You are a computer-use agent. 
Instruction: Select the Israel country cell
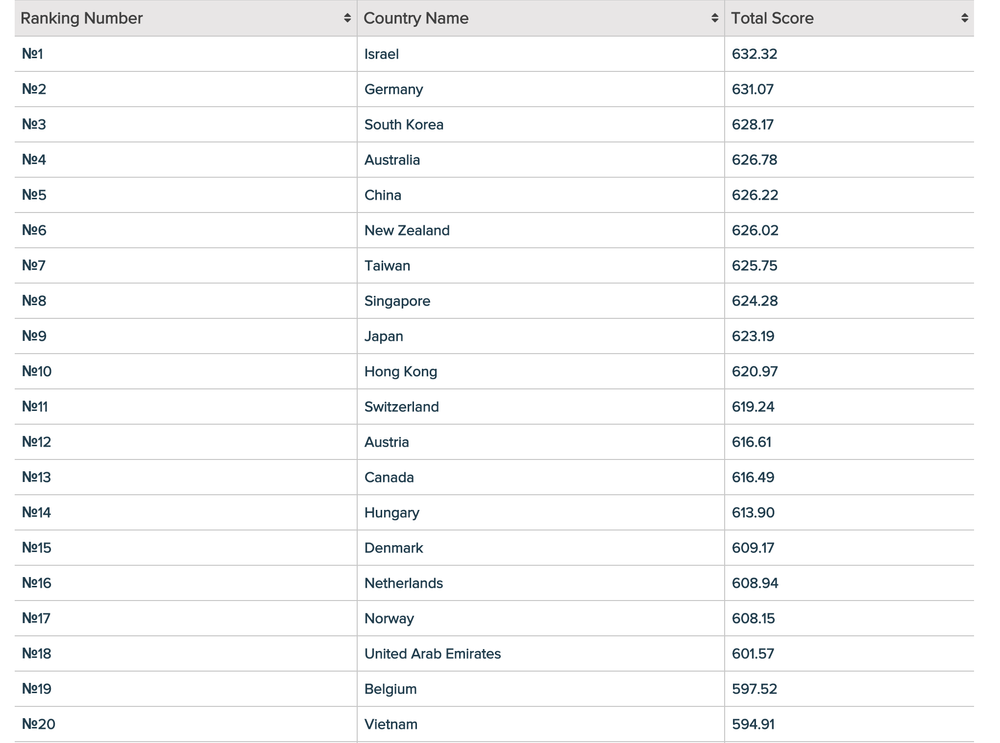(382, 54)
